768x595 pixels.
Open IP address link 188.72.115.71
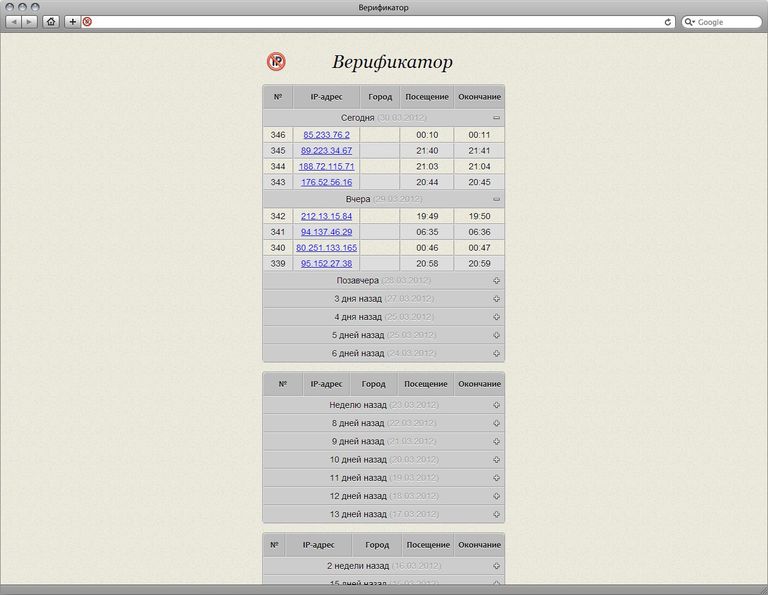pyautogui.click(x=326, y=167)
